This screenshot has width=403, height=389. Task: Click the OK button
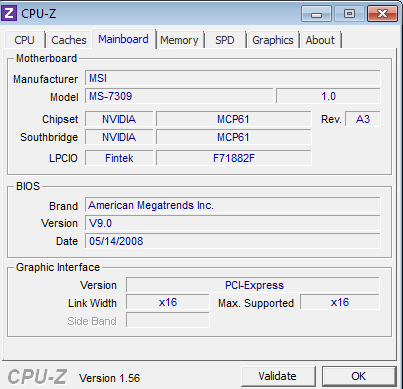click(x=359, y=376)
